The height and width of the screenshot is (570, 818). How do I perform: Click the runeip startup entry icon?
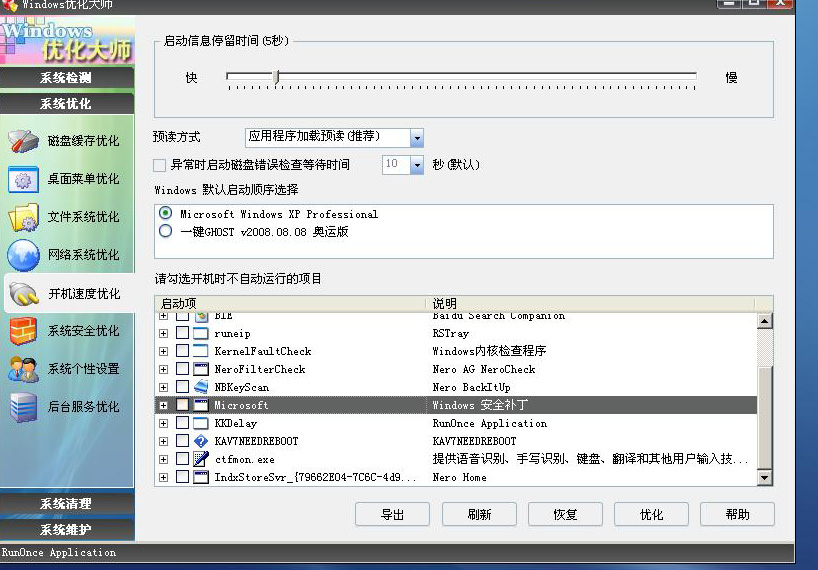pyautogui.click(x=201, y=334)
